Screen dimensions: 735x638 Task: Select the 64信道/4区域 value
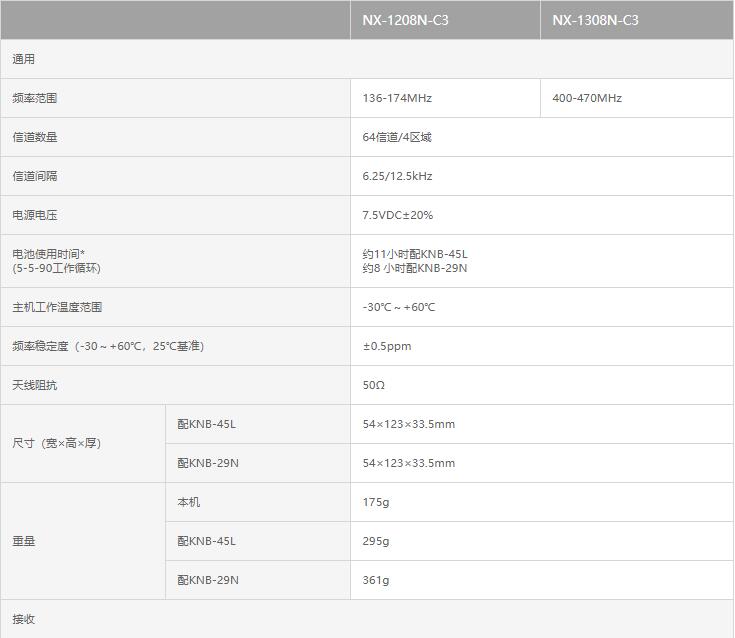pyautogui.click(x=397, y=137)
